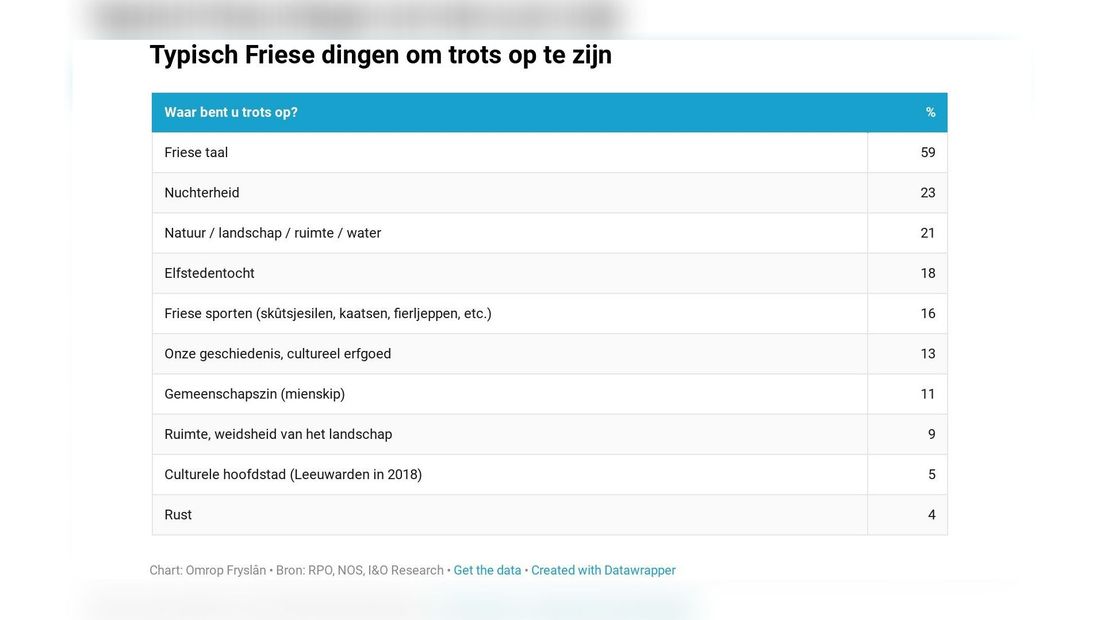The height and width of the screenshot is (620, 1104).
Task: Click the value 4 for Rust
Action: click(932, 514)
